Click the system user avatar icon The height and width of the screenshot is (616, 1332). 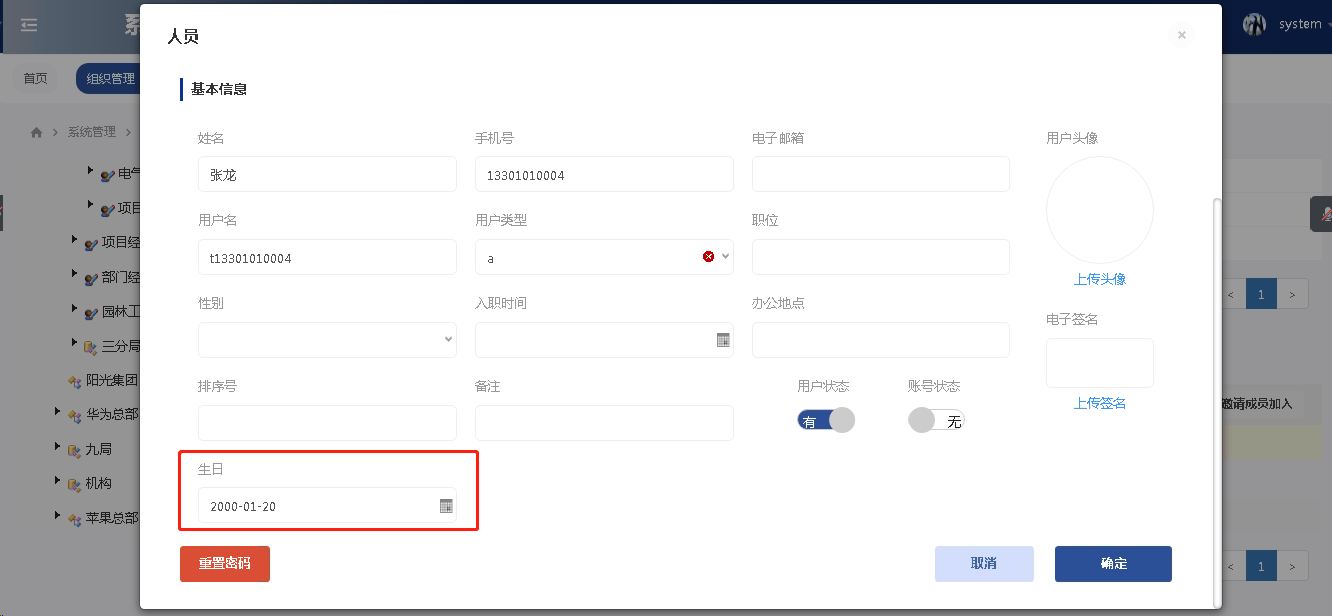(1254, 25)
